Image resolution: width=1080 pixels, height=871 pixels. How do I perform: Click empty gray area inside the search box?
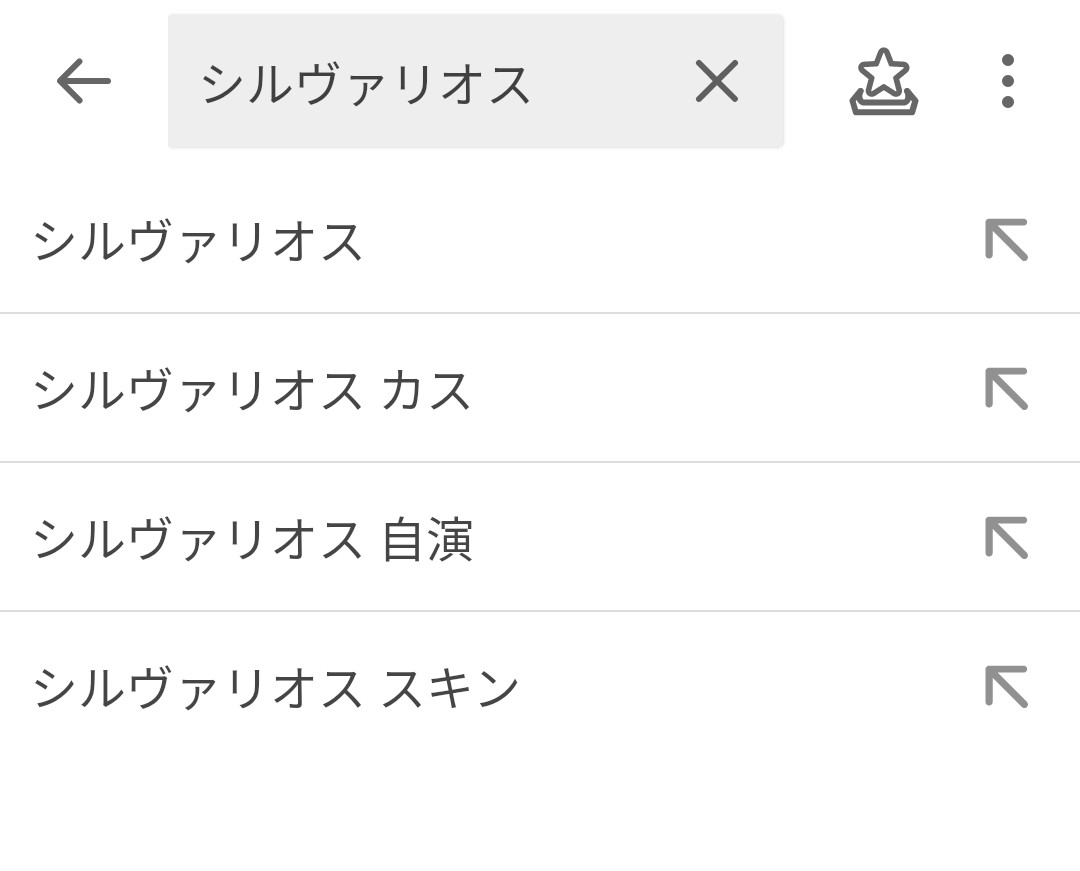click(x=610, y=81)
